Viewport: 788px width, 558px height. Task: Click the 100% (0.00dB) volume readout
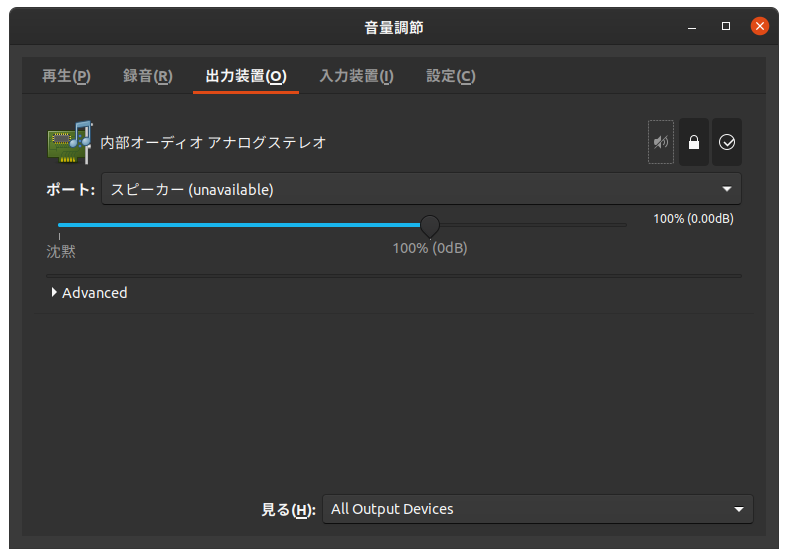tap(693, 219)
